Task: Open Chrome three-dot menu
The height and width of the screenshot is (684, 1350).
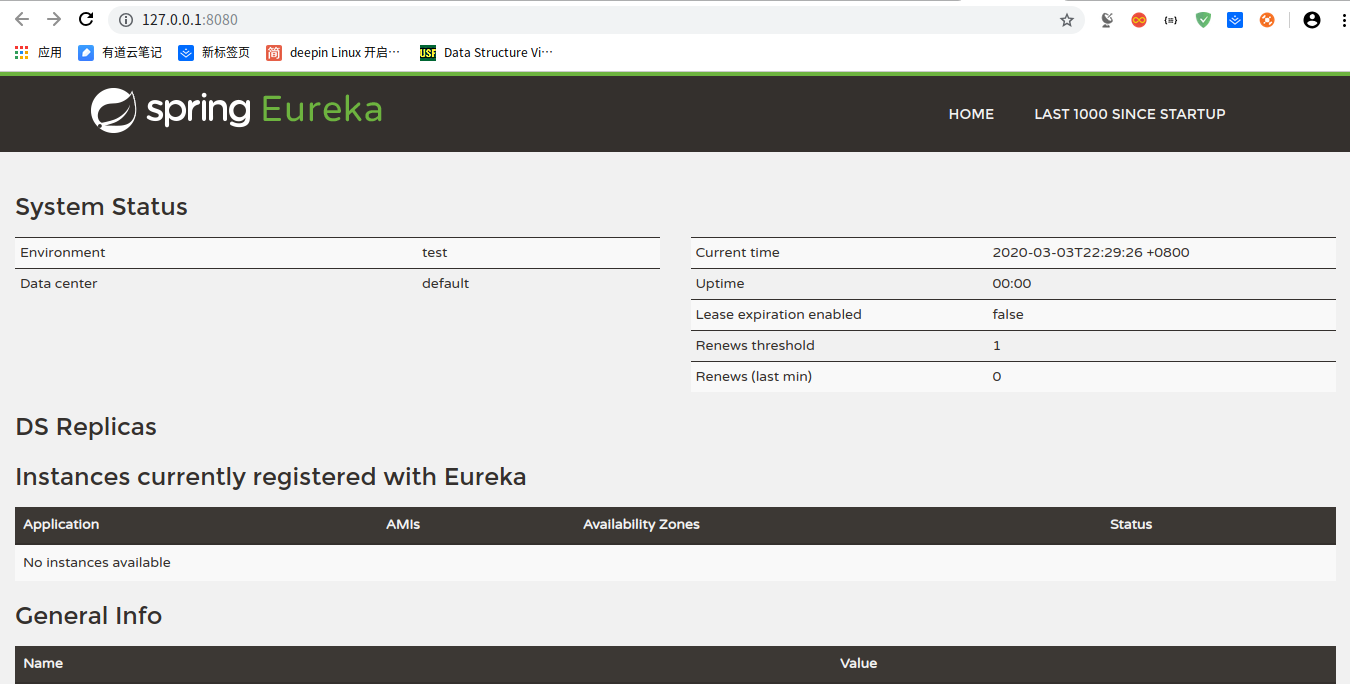Action: [x=1343, y=20]
